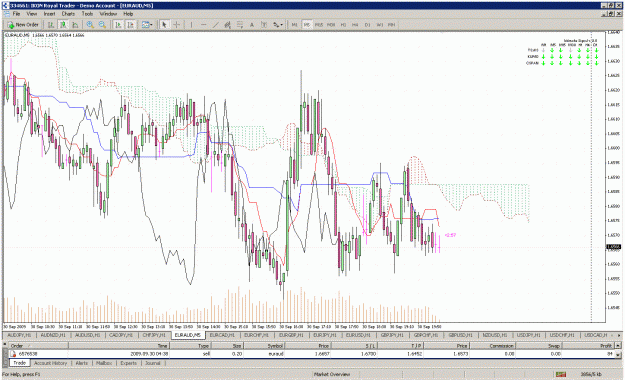Select the equidistant channel tool
This screenshot has width=625, height=380.
pyautogui.click(x=228, y=25)
